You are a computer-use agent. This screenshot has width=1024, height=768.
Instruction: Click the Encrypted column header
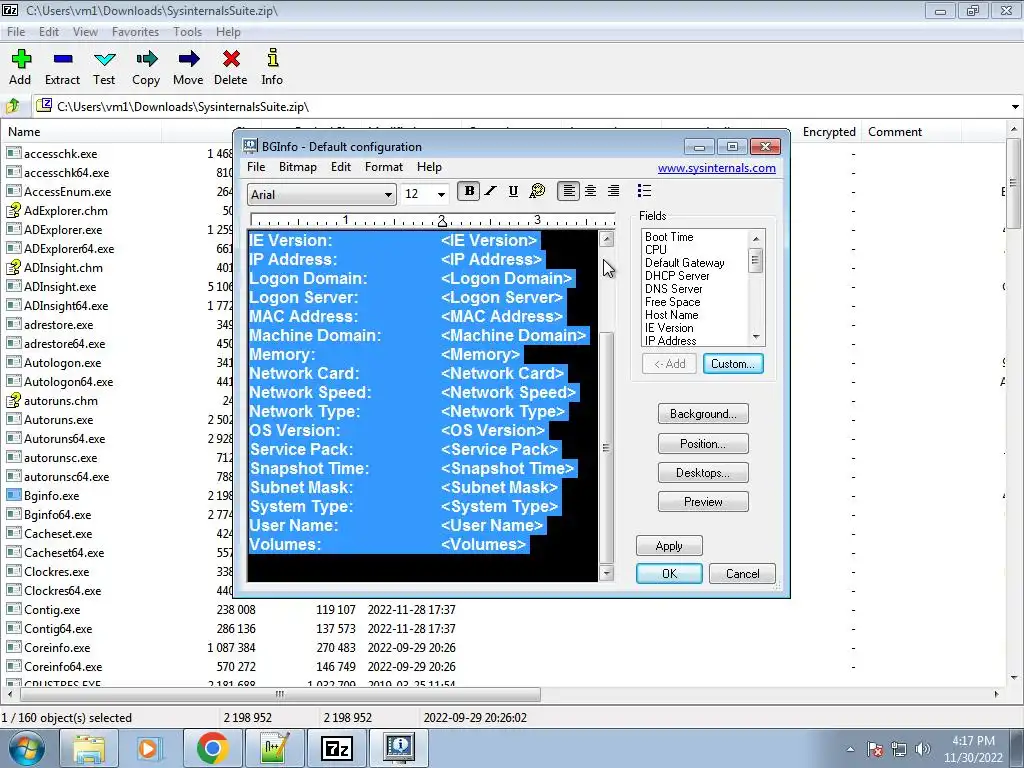[829, 132]
